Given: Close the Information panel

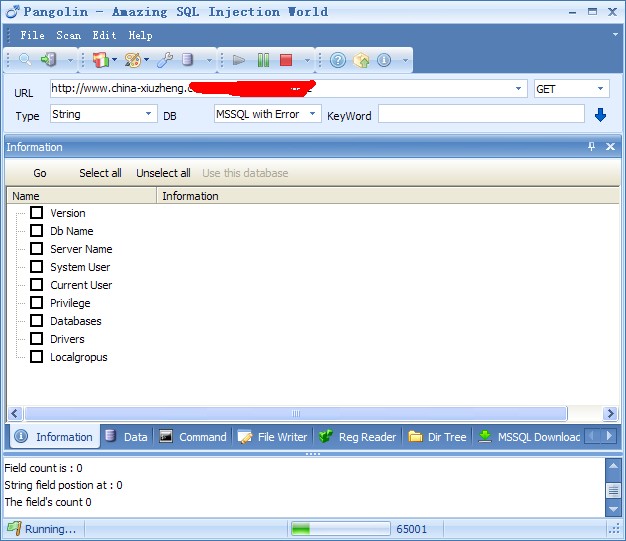Looking at the screenshot, I should click(x=610, y=147).
